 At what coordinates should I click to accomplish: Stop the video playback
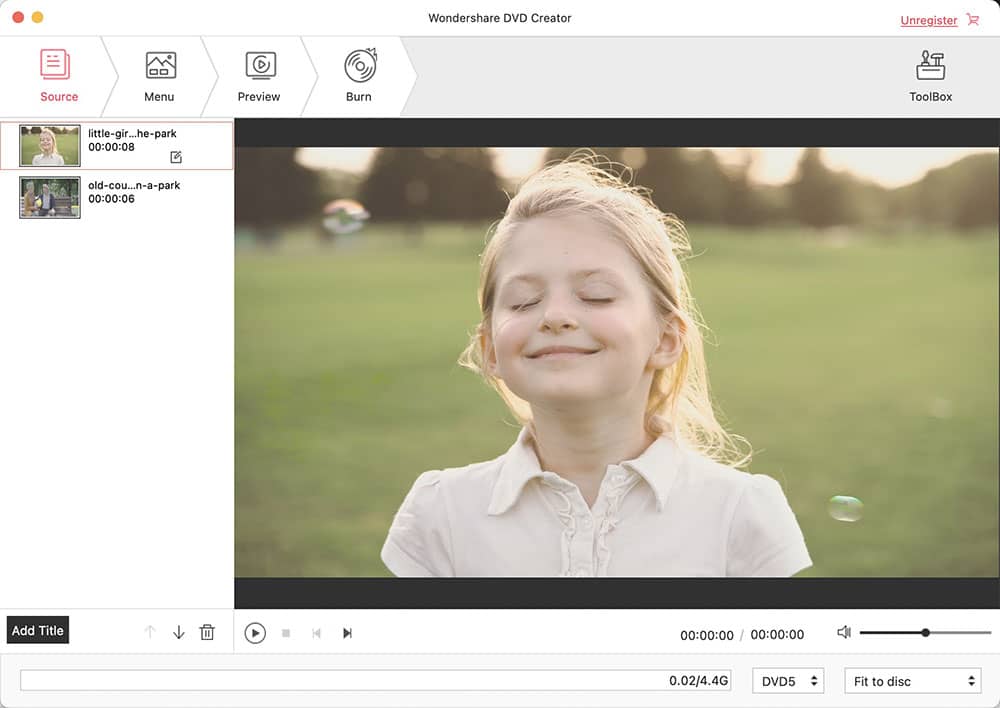point(286,632)
